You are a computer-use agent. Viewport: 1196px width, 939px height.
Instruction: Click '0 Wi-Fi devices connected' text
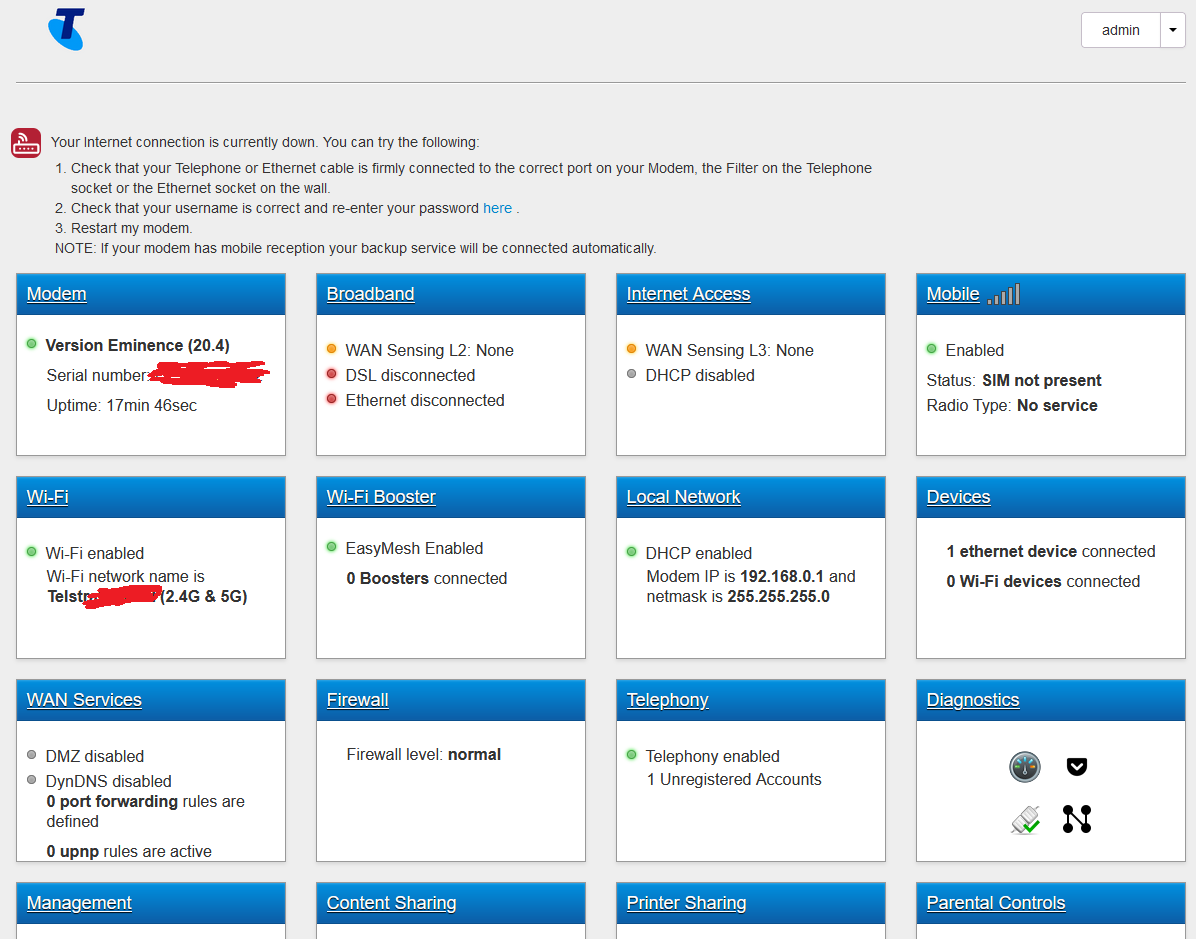point(1043,581)
